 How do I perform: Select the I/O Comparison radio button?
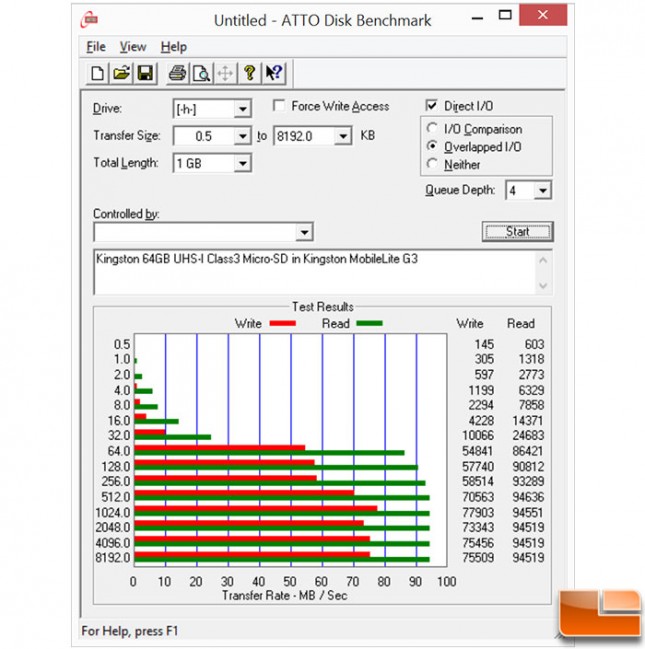(432, 128)
